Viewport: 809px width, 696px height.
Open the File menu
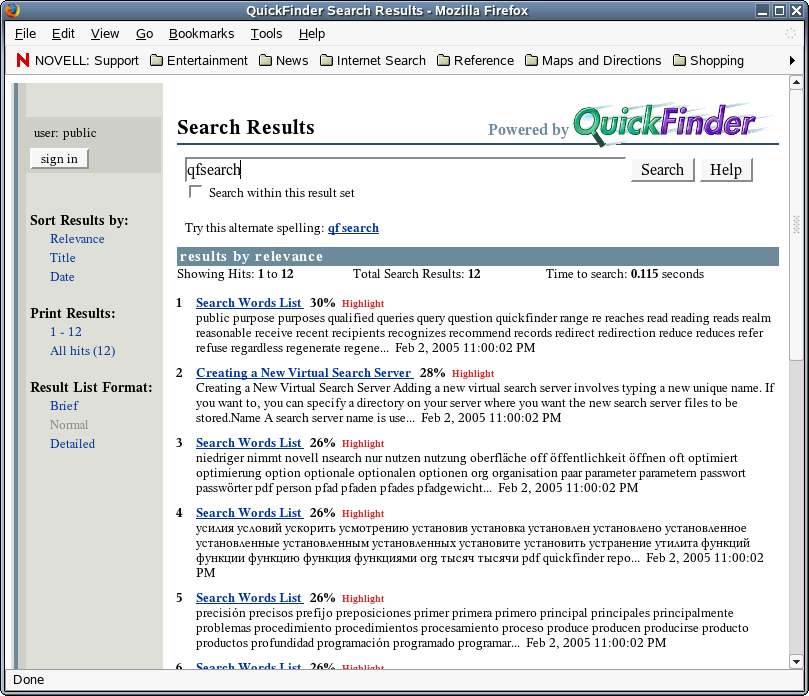[x=25, y=34]
